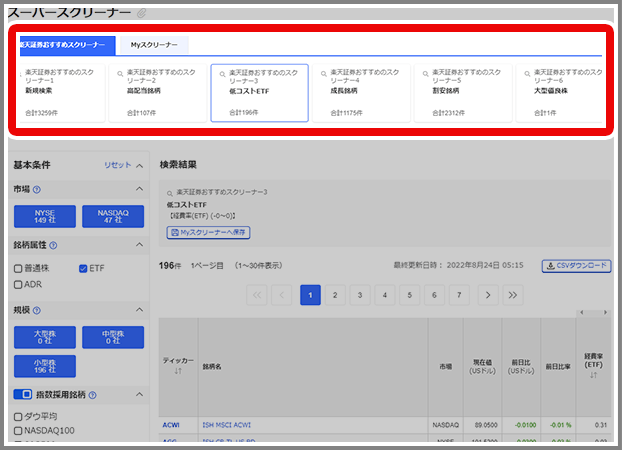The height and width of the screenshot is (450, 622).
Task: Collapse the 基本条件 section
Action: tap(139, 165)
